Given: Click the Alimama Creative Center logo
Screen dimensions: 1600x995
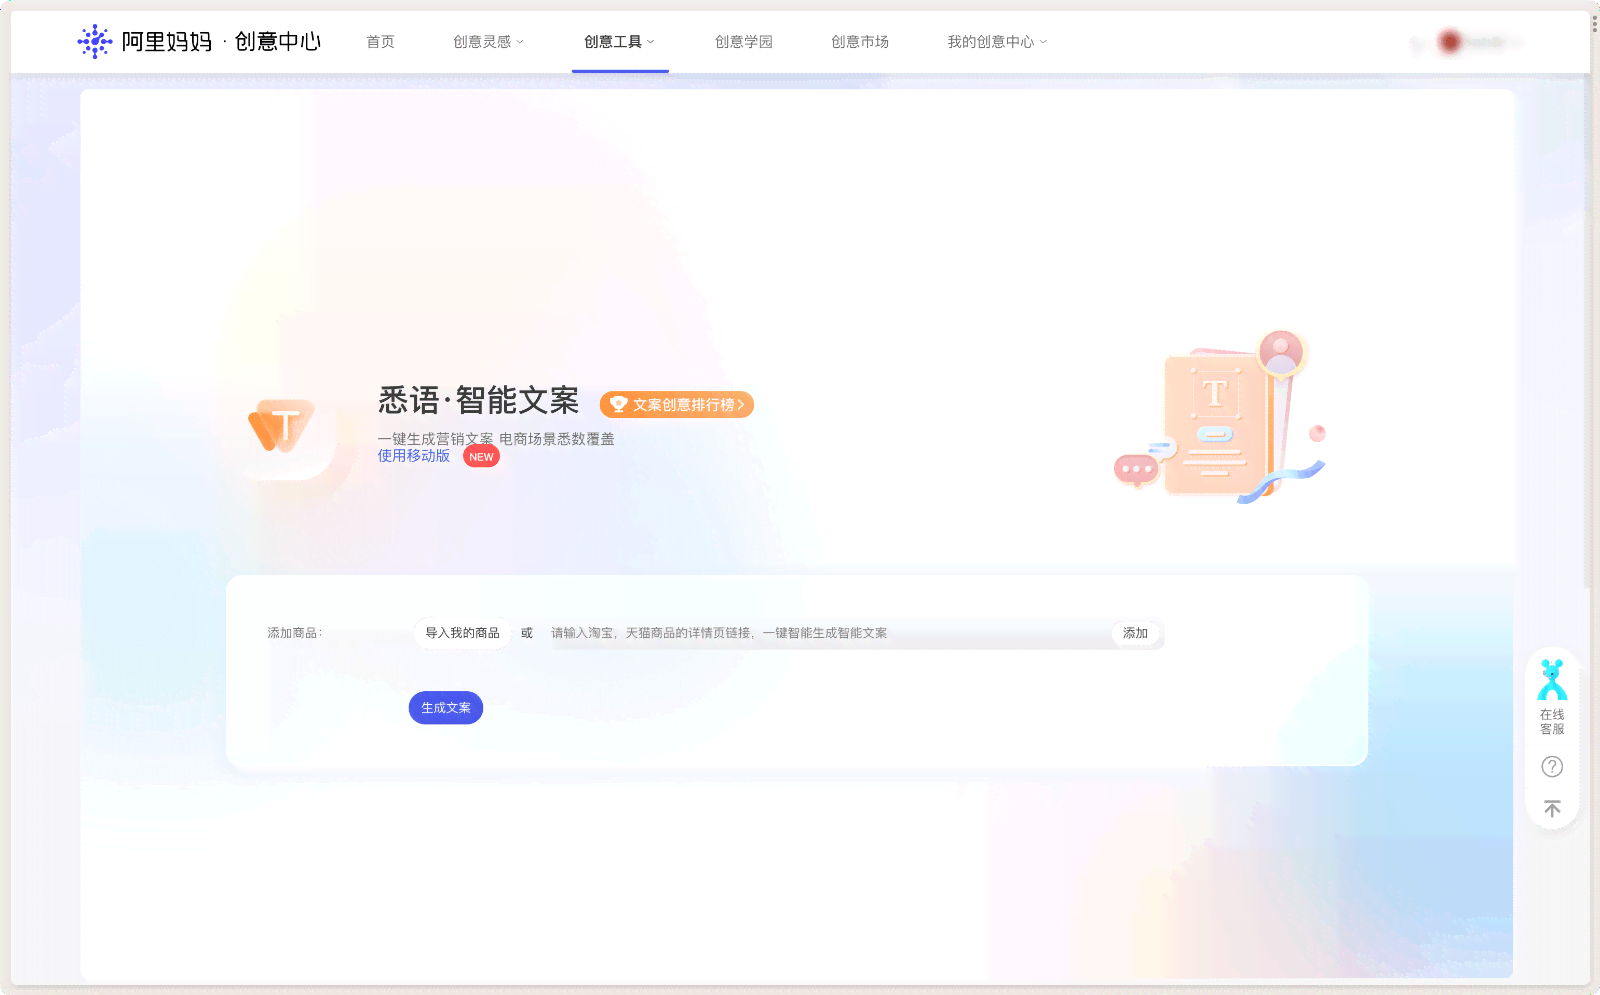Looking at the screenshot, I should (199, 42).
